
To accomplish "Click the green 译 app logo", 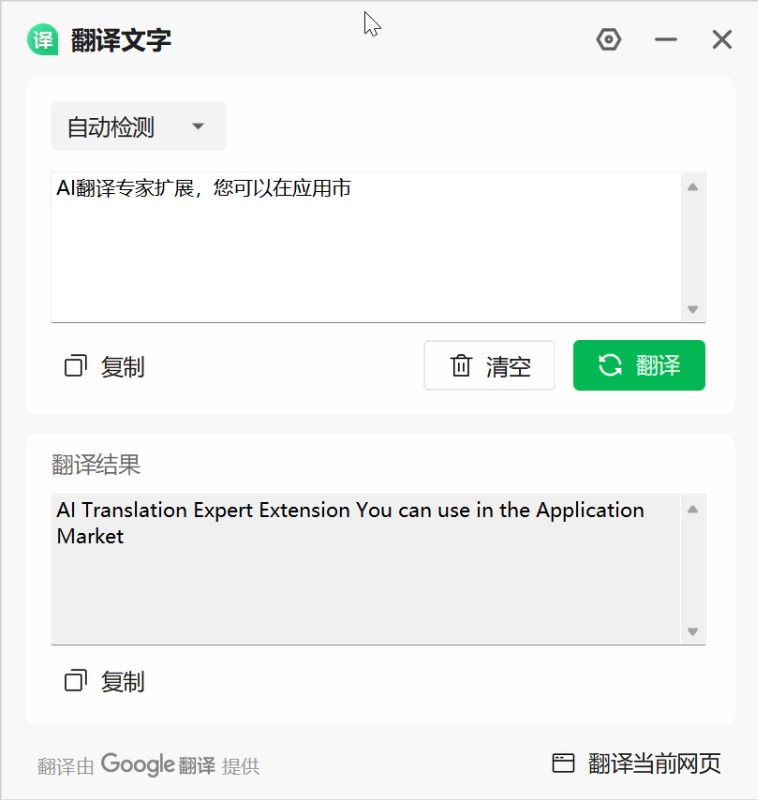I will (42, 40).
